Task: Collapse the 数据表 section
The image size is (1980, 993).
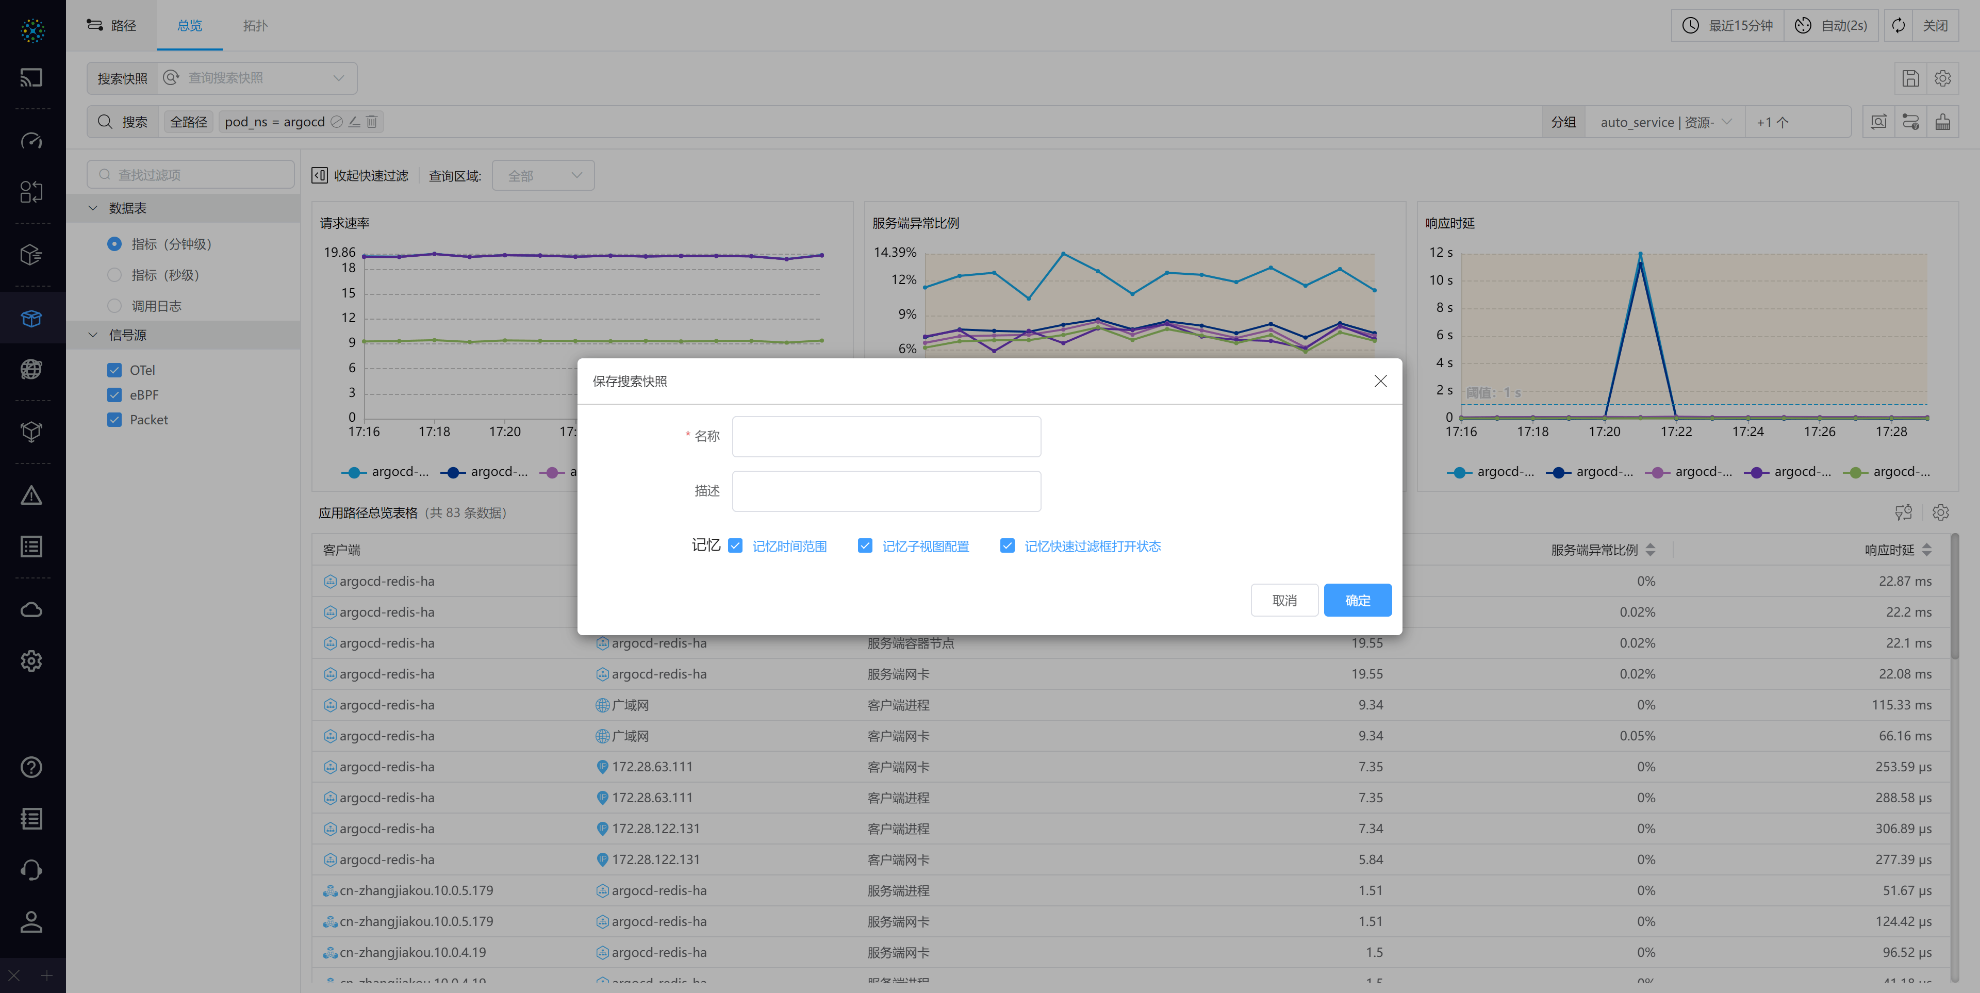Action: (x=93, y=208)
